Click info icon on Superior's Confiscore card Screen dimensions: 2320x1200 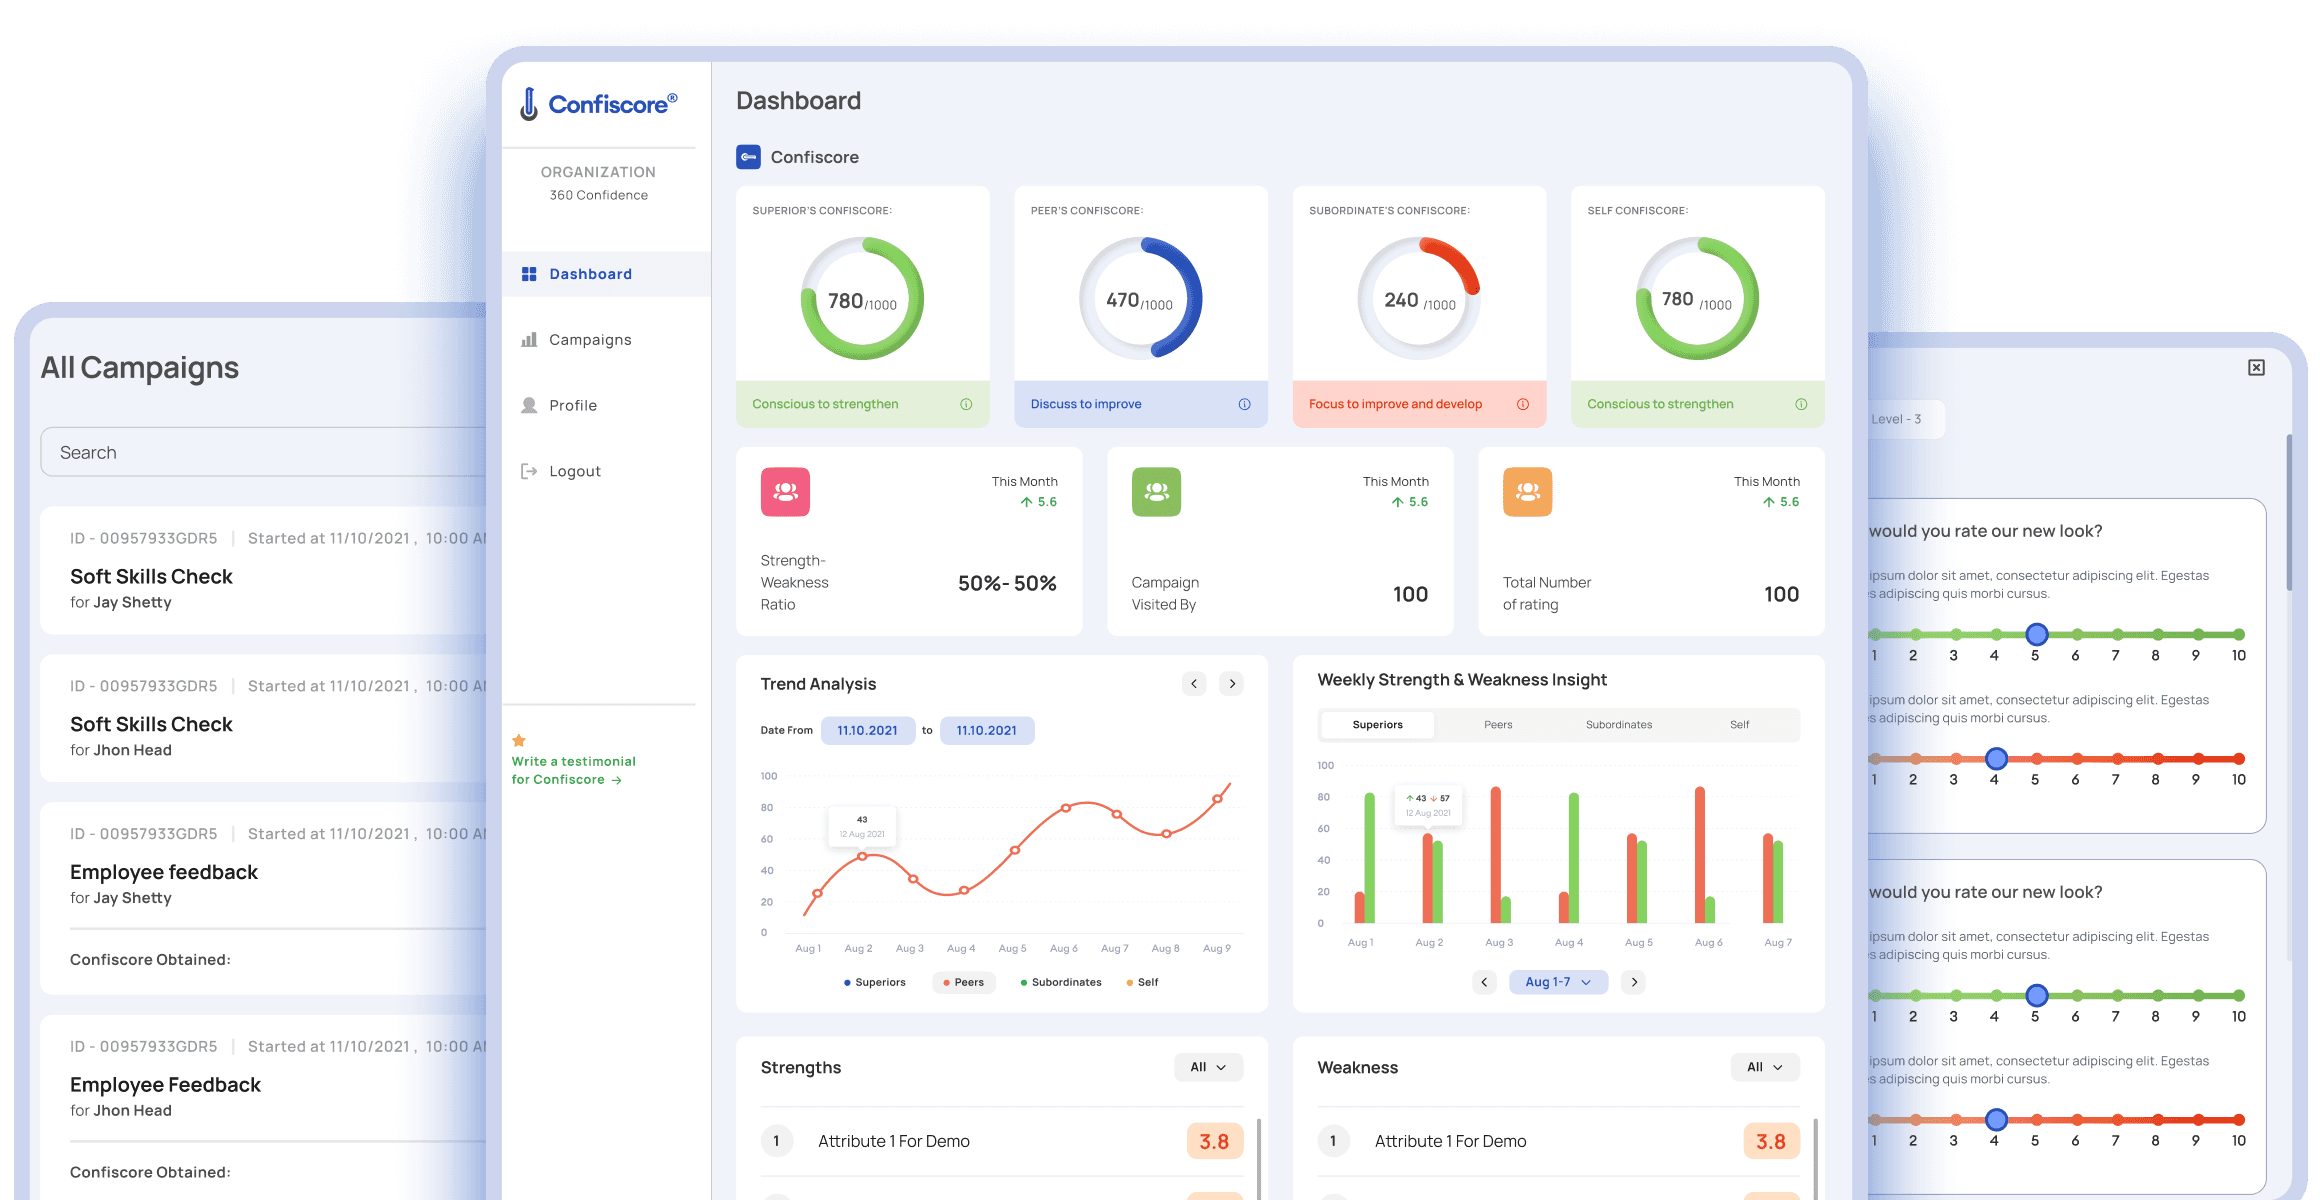(x=966, y=404)
